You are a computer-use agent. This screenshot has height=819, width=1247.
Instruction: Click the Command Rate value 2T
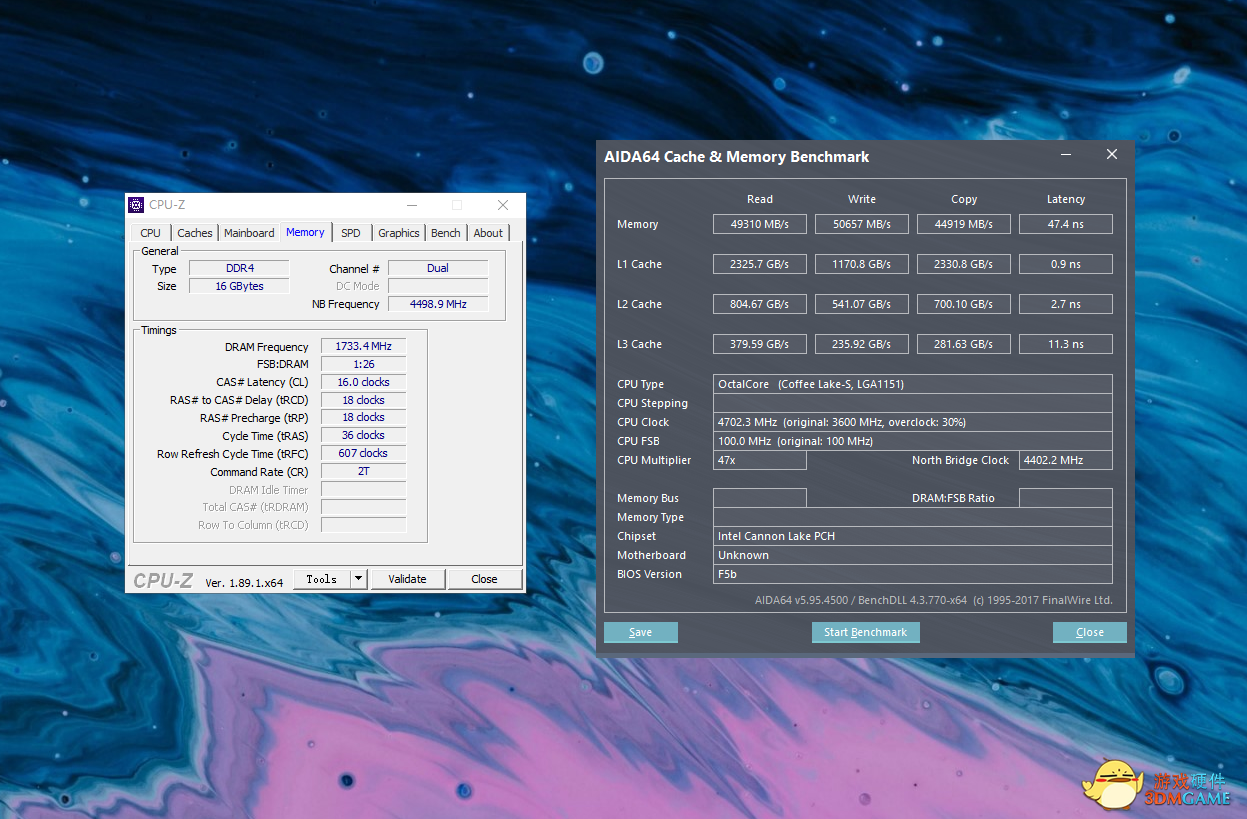(x=364, y=471)
